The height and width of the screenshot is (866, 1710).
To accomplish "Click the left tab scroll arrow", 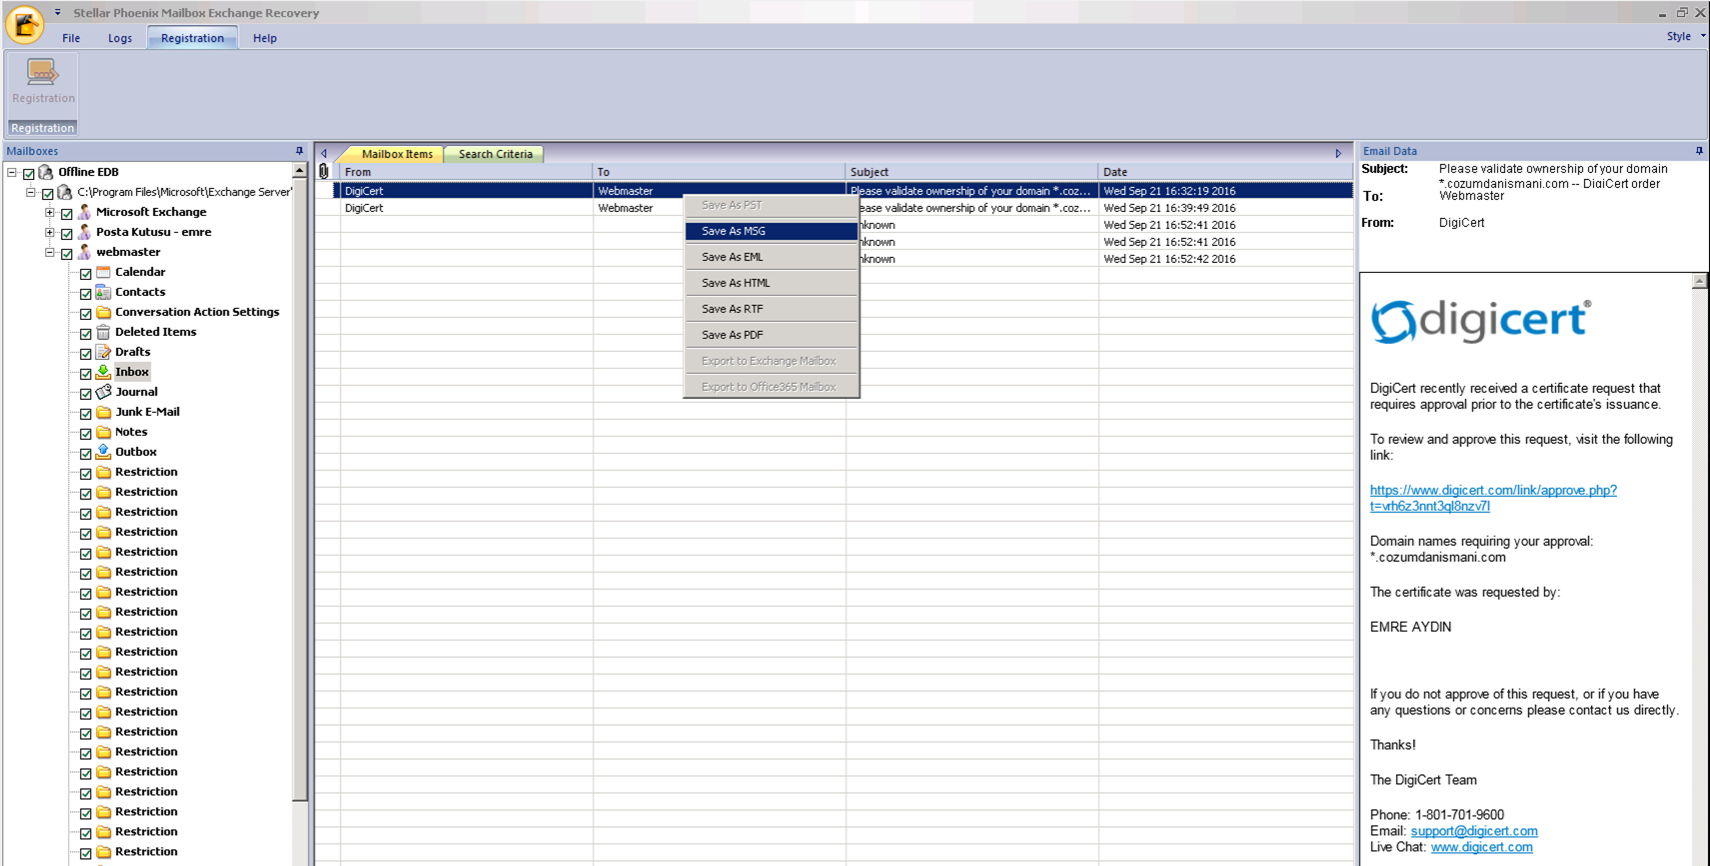I will pos(324,154).
